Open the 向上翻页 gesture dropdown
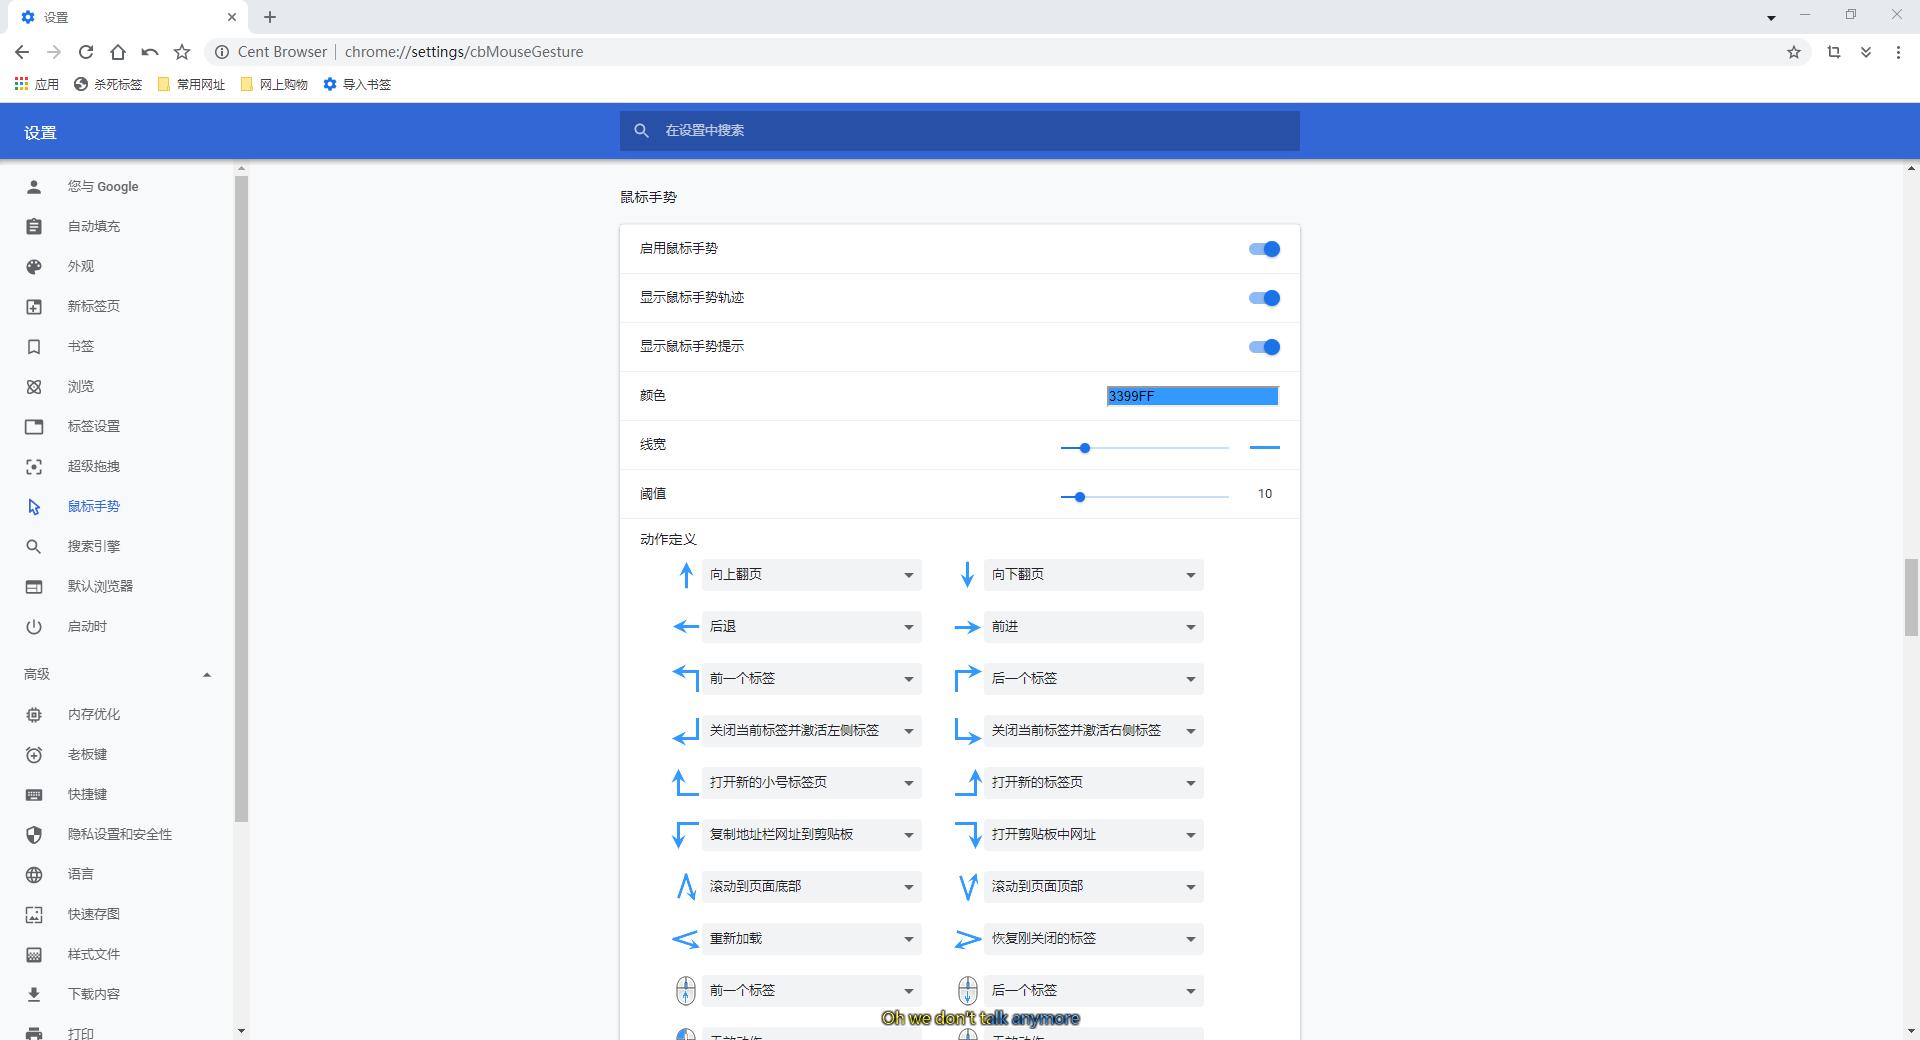 pos(811,575)
